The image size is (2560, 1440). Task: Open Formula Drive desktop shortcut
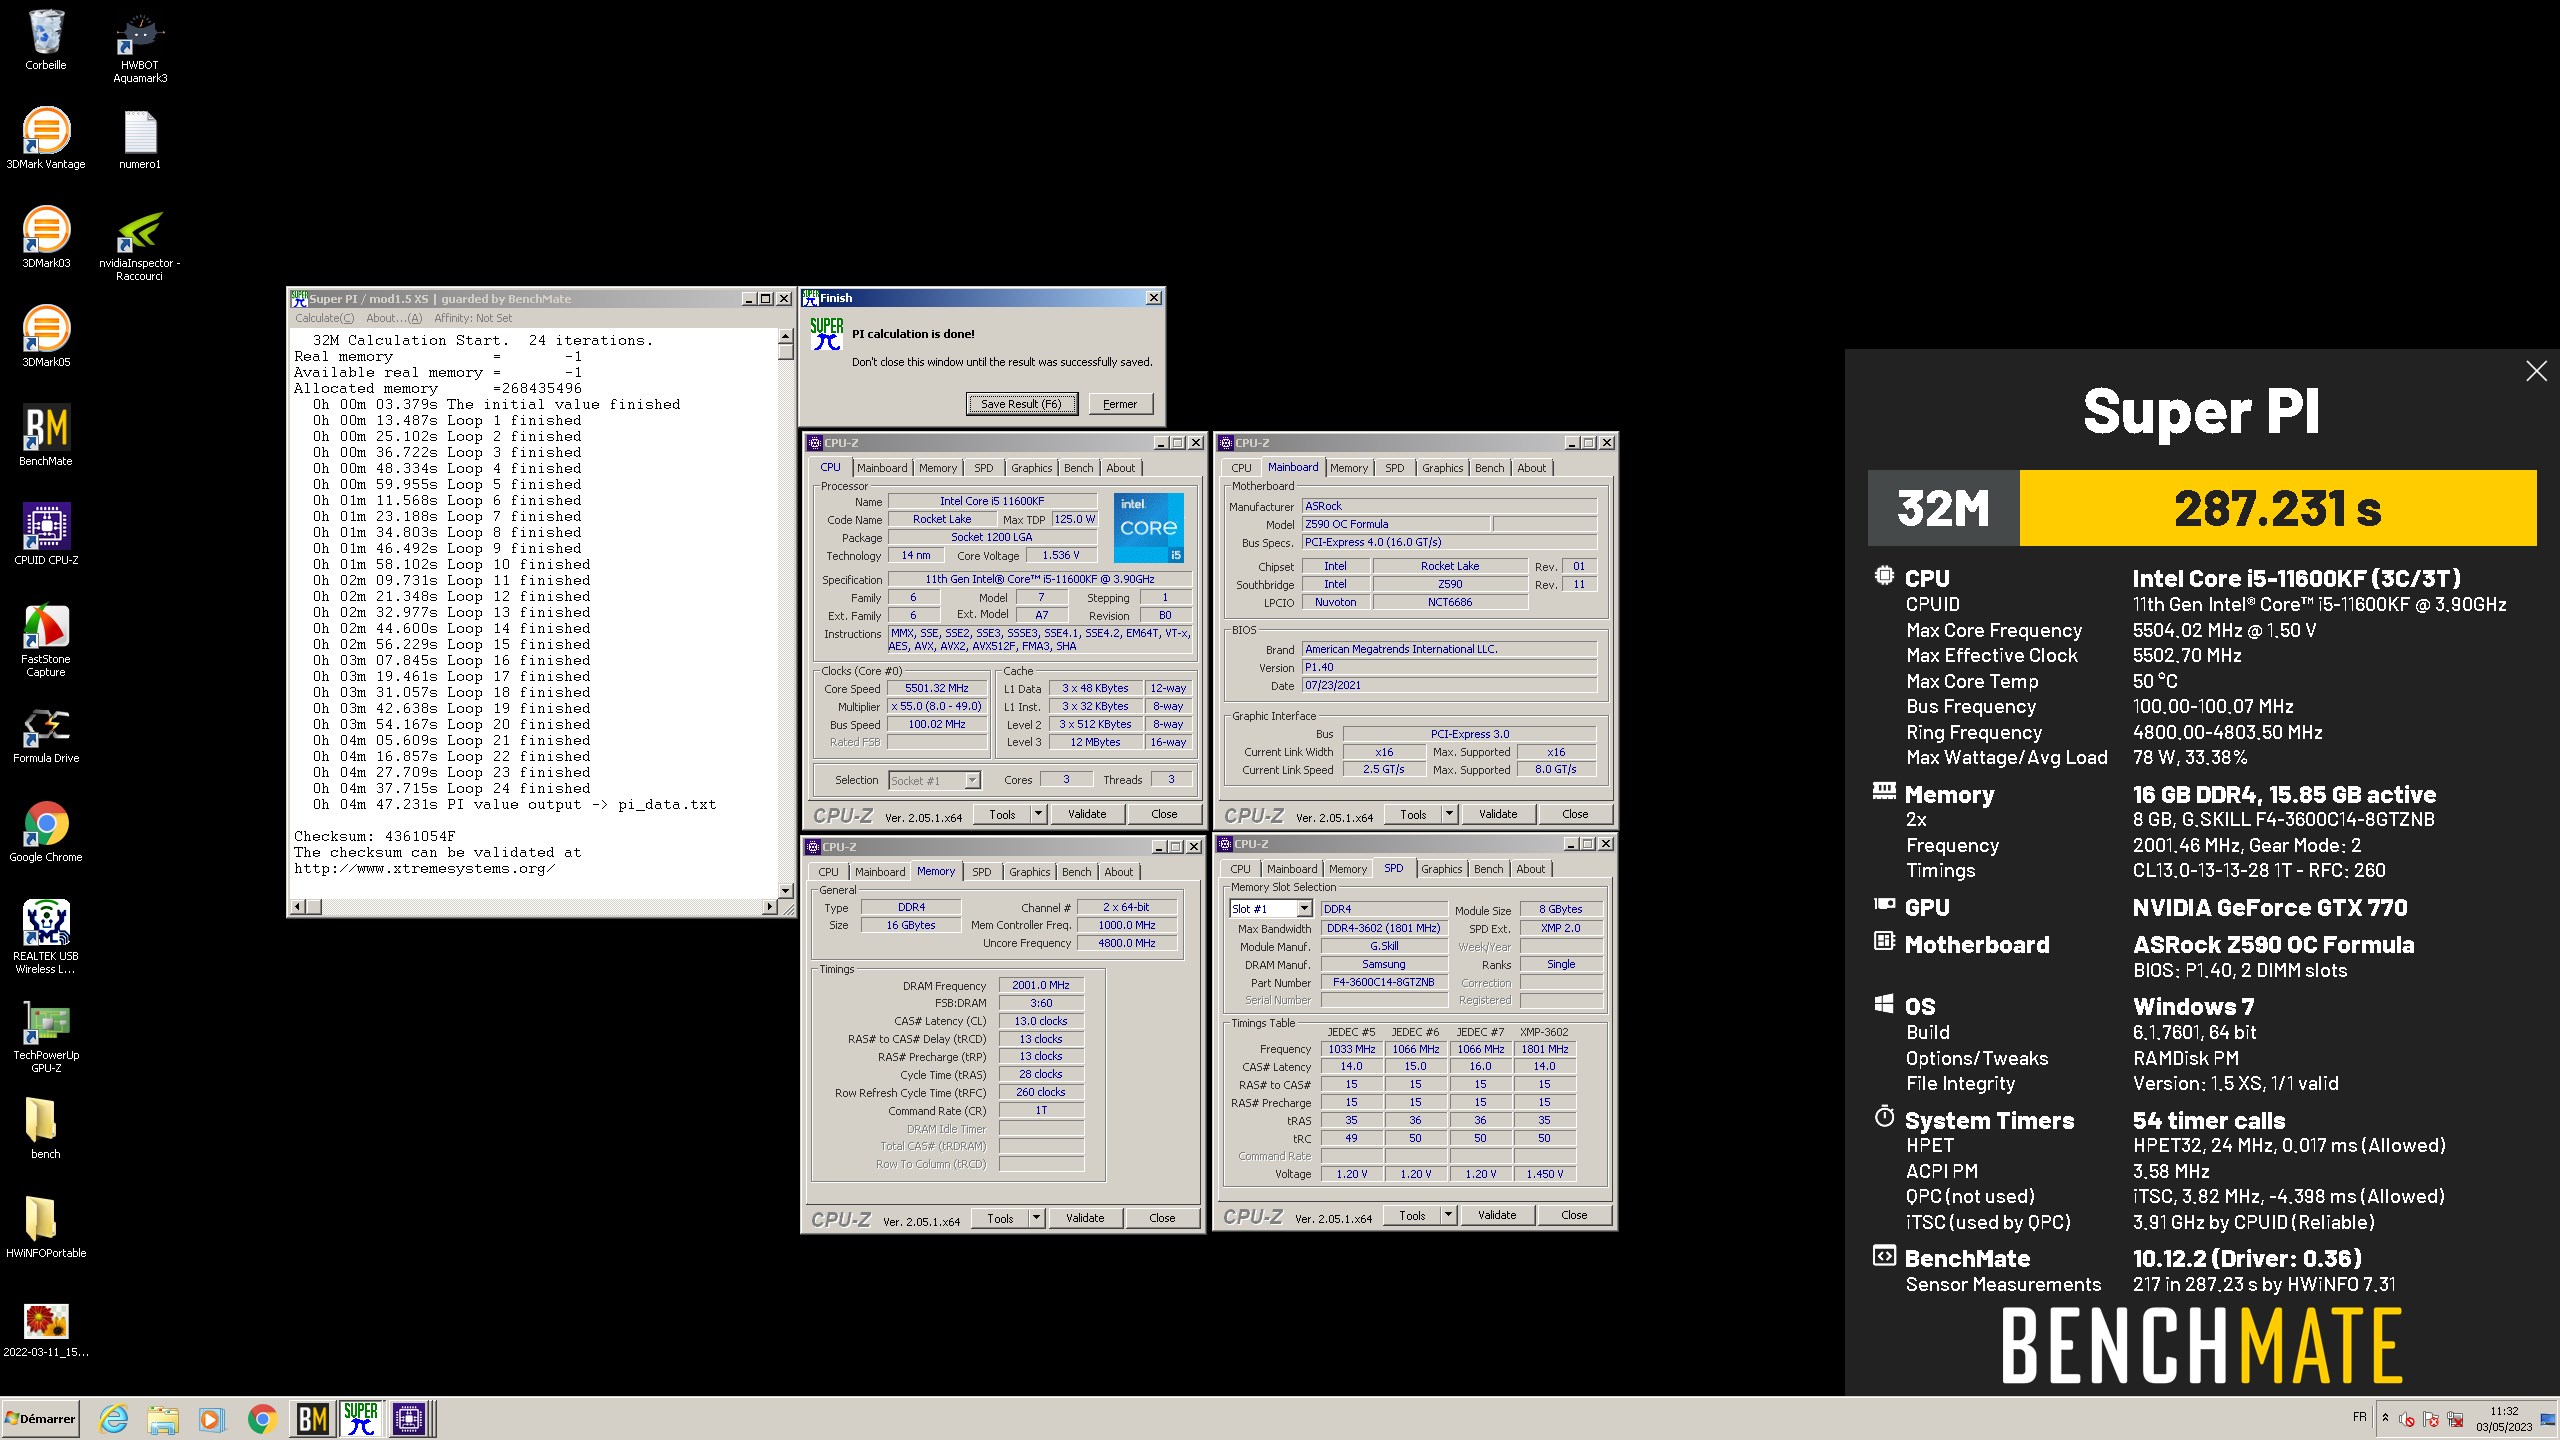click(46, 735)
